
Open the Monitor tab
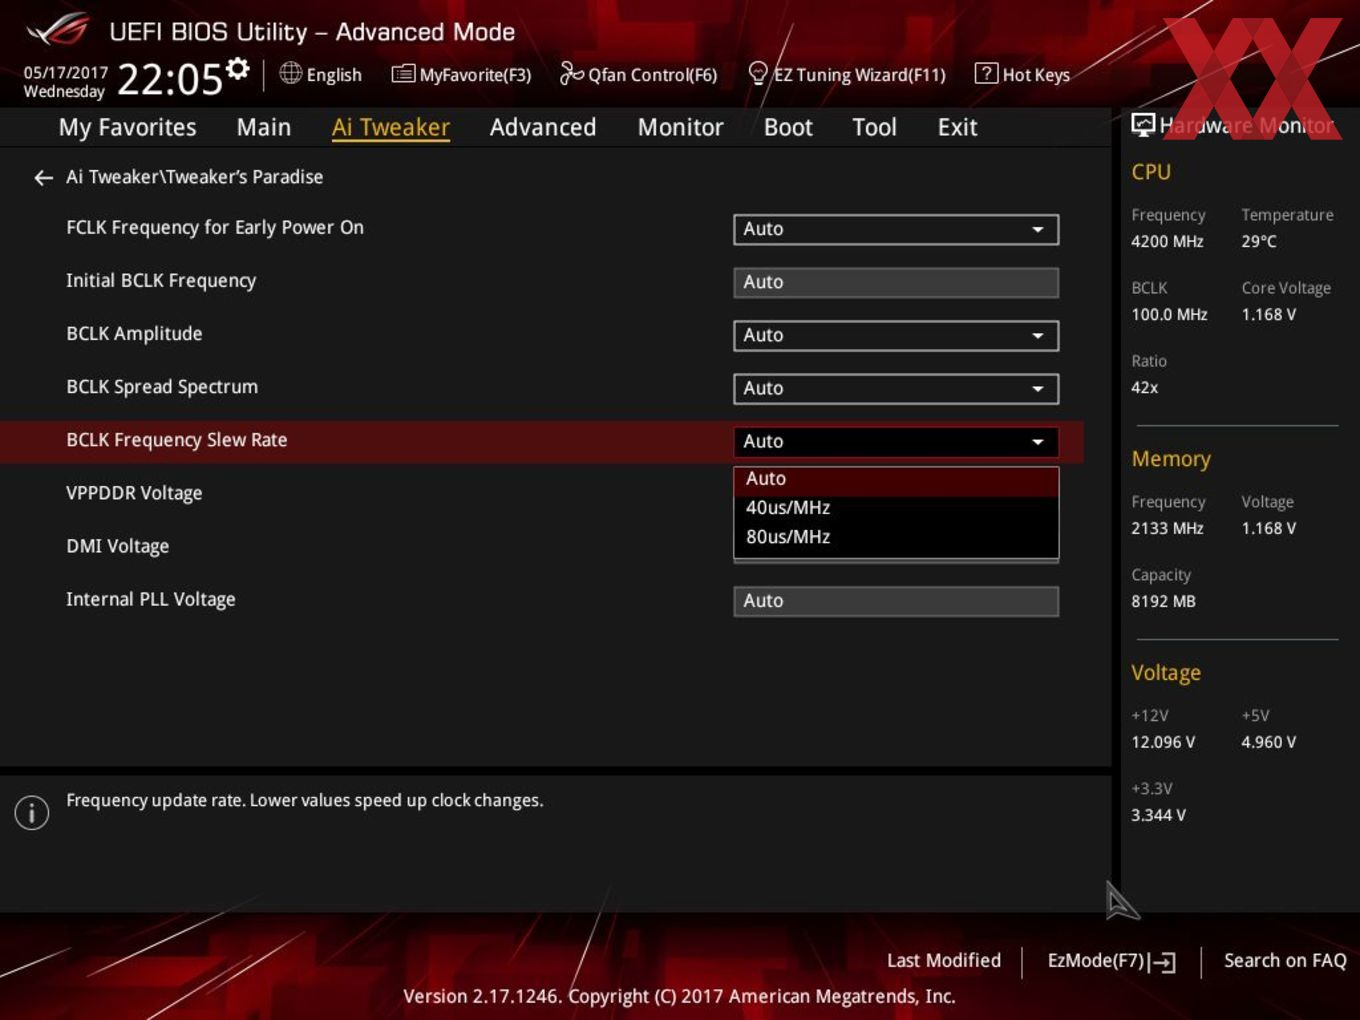point(680,127)
